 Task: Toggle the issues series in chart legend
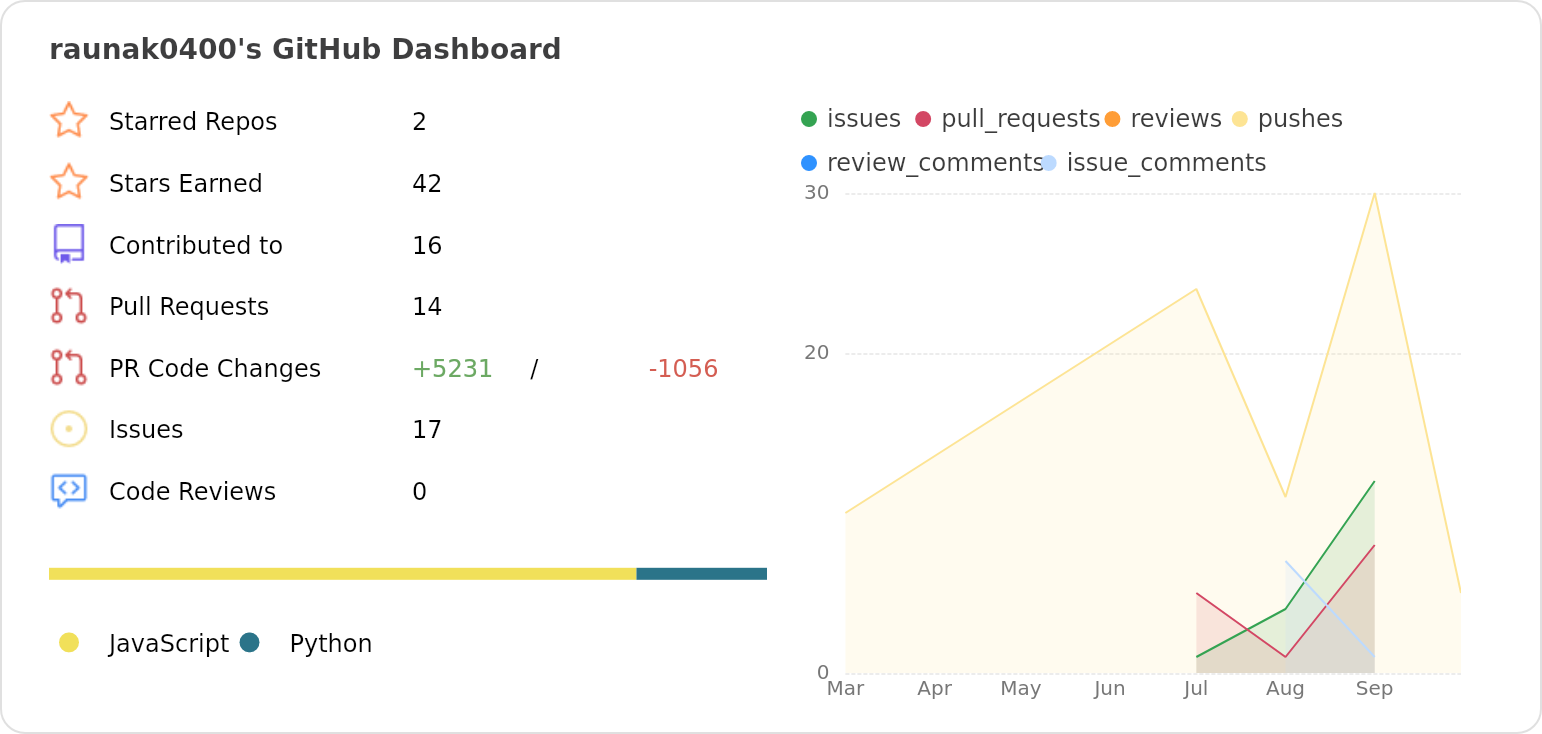[x=851, y=119]
